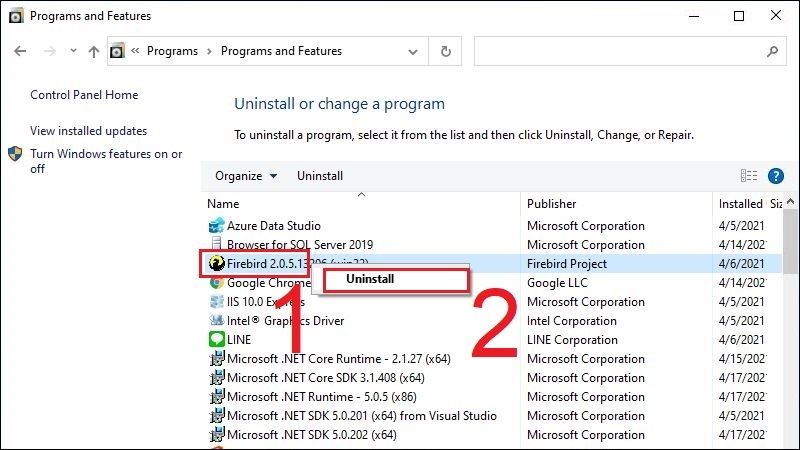800x450 pixels.
Task: Open recent locations dropdown arrow
Action: tap(73, 51)
